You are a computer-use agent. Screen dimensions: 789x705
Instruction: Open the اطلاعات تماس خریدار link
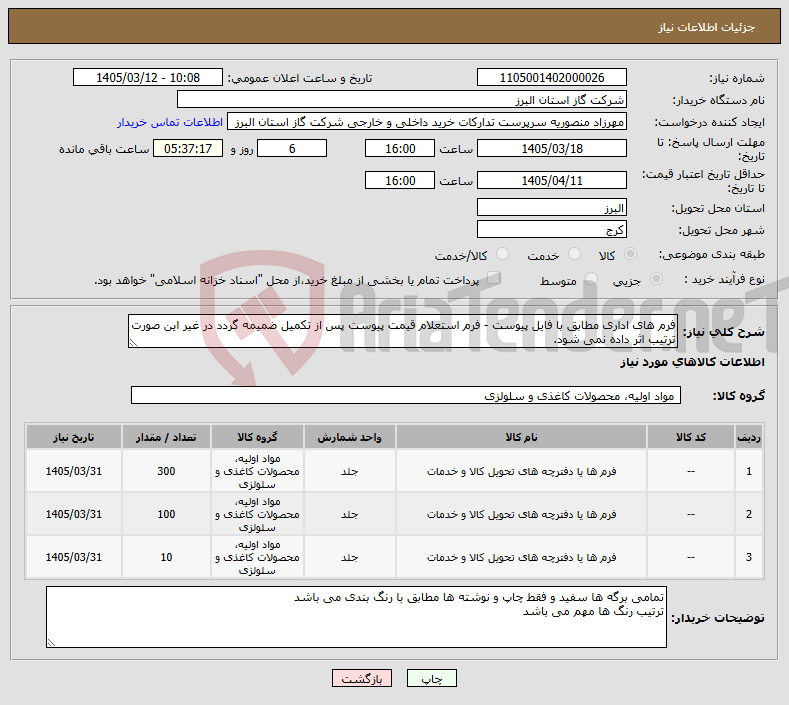coord(170,122)
